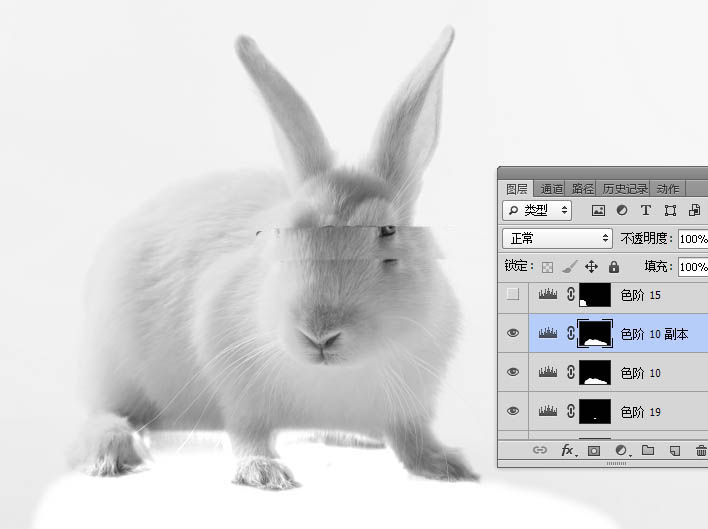Show the hidden 色阶 15 layer
708x529 pixels.
(x=513, y=295)
